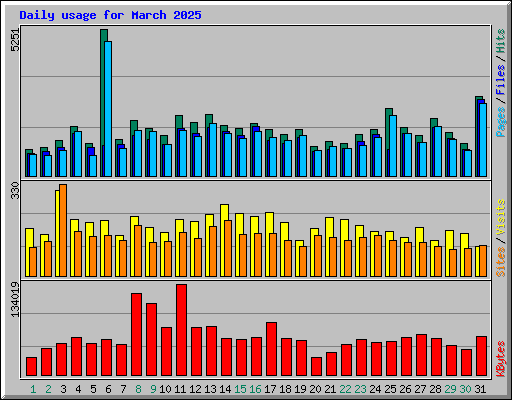Click day 16 on the x-axis
512x400 pixels.
coord(255,389)
